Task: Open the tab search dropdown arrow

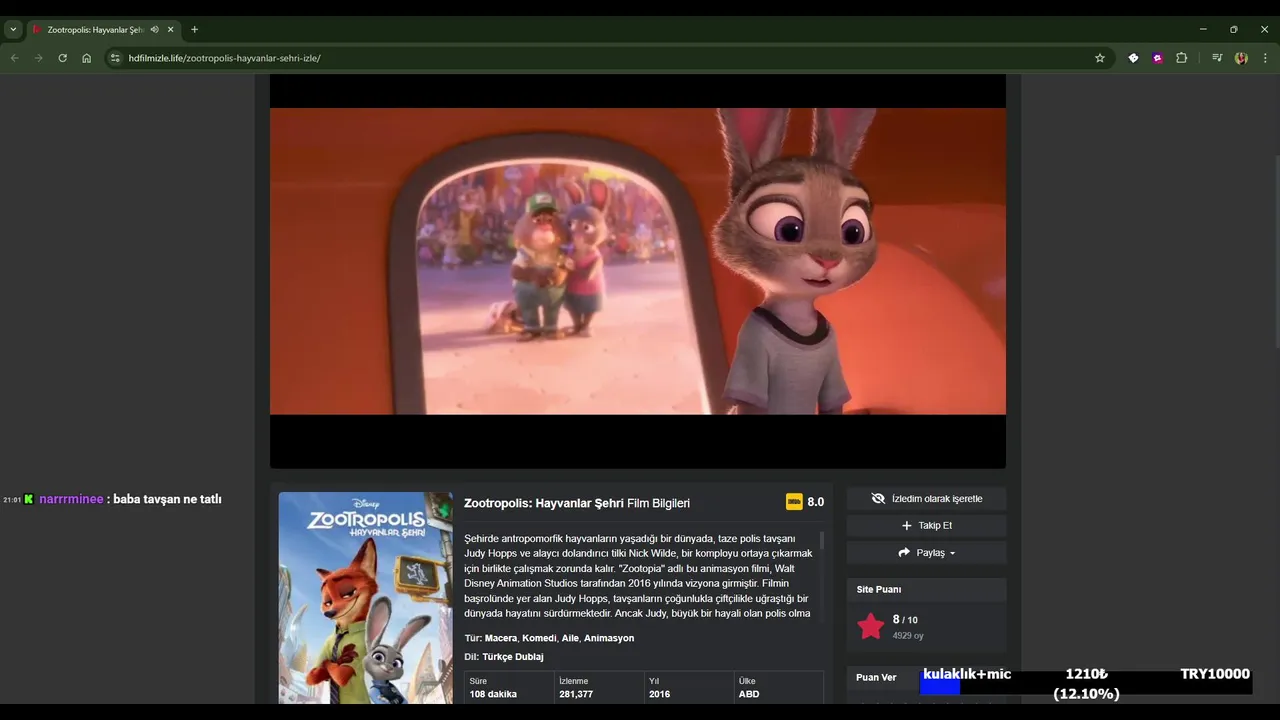Action: click(x=13, y=30)
